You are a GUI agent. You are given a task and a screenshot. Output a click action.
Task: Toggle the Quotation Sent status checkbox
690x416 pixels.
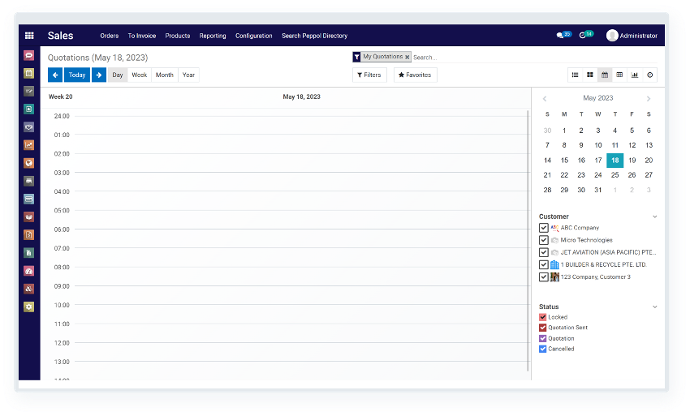(543, 328)
